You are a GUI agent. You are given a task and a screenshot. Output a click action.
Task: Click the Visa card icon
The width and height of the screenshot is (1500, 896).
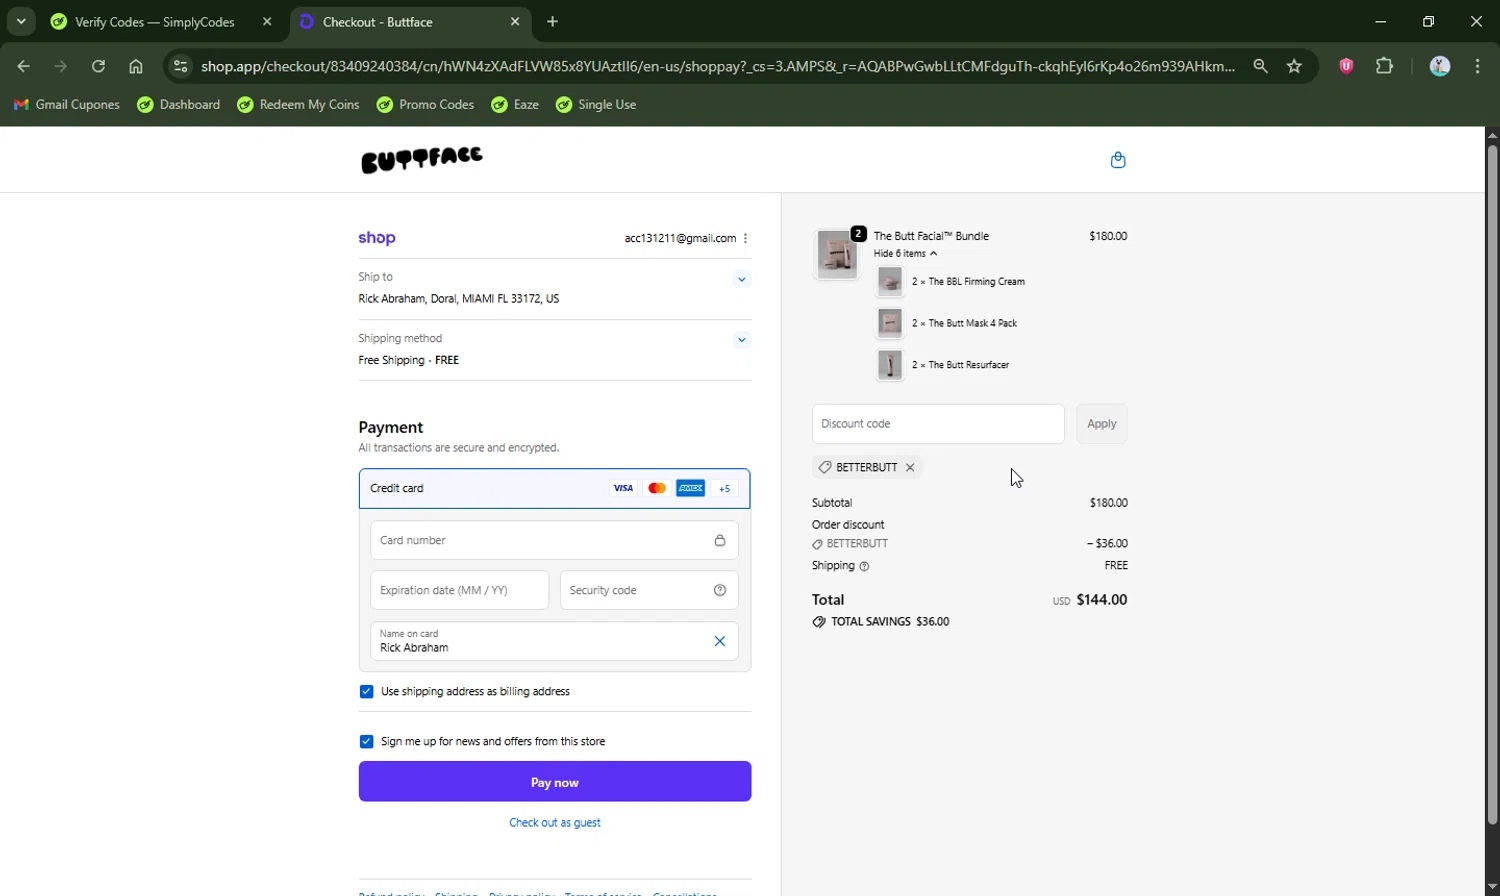(623, 488)
